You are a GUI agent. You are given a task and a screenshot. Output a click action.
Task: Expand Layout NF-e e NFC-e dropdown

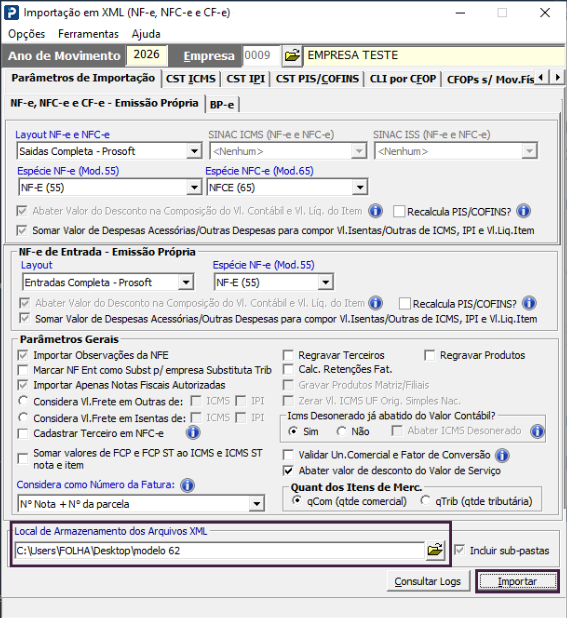[x=194, y=151]
